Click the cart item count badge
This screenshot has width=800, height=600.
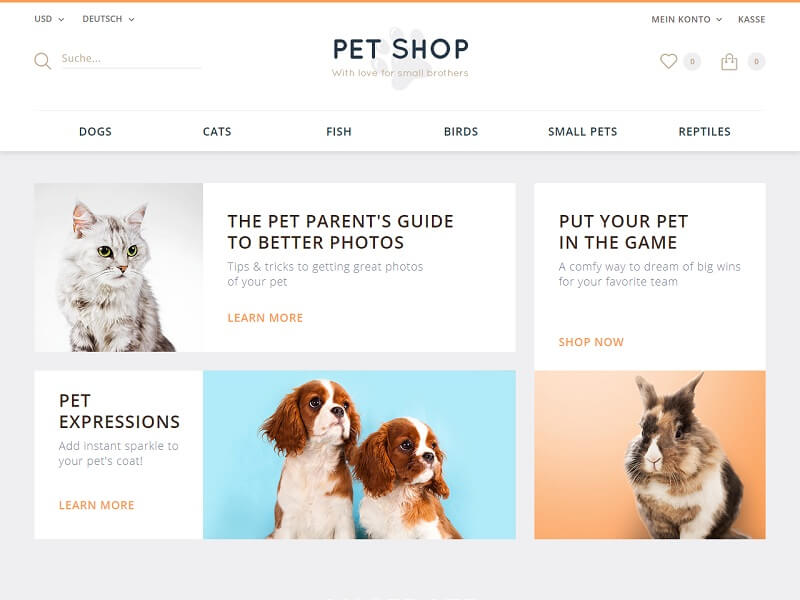[756, 61]
